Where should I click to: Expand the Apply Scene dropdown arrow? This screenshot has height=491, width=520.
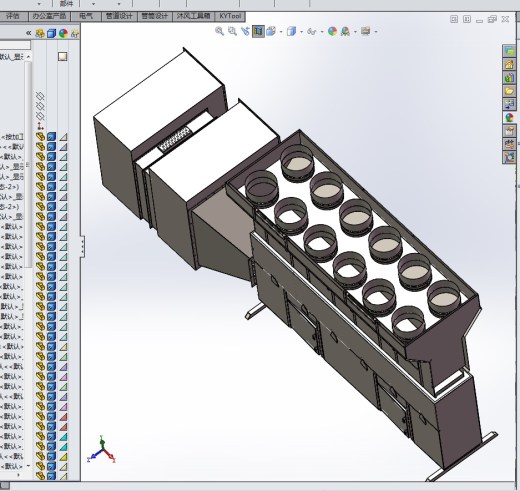click(355, 32)
